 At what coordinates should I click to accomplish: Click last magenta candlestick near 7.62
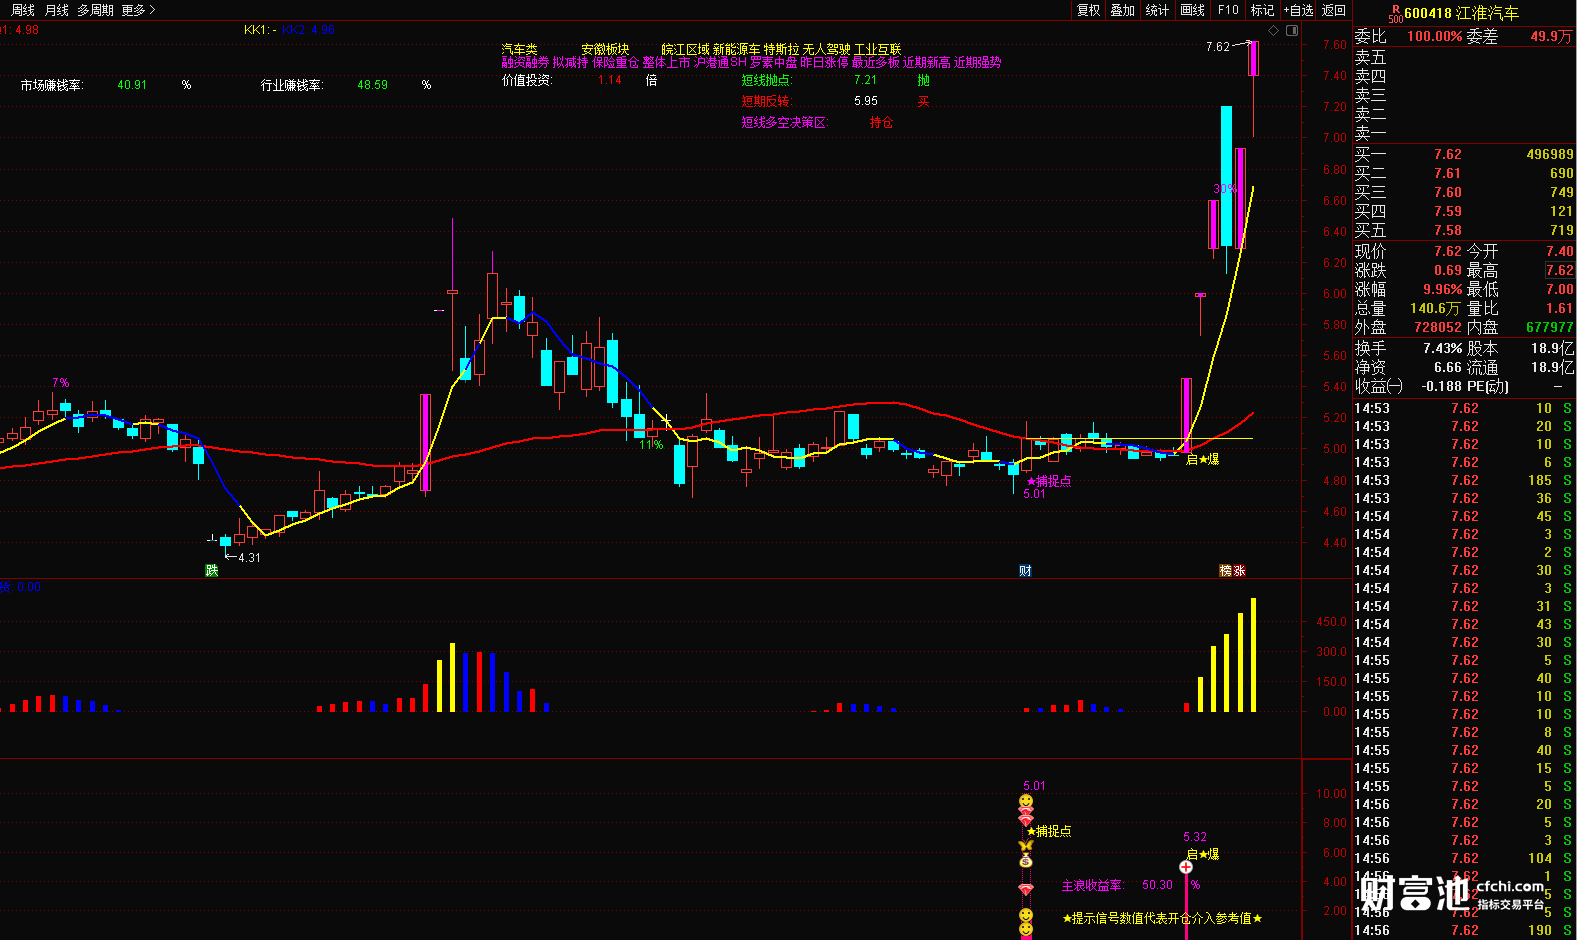(1253, 59)
